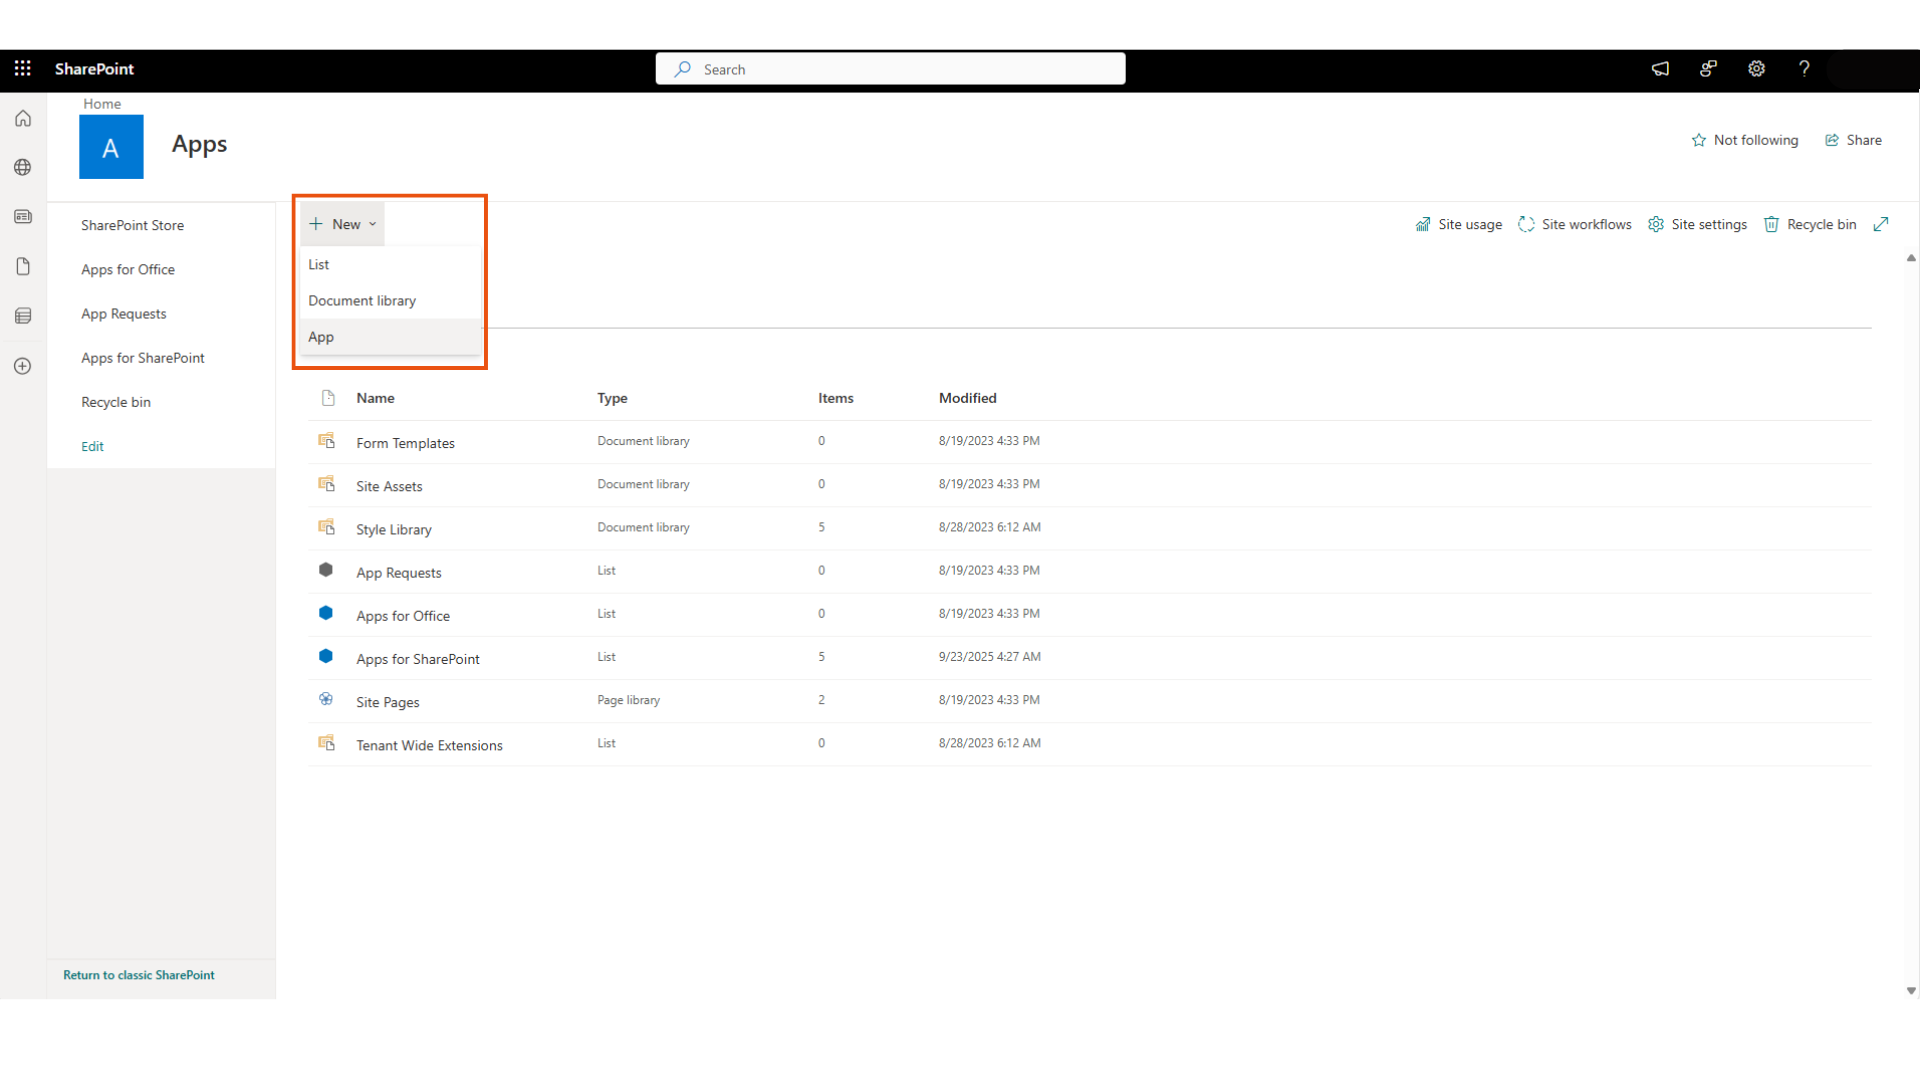This screenshot has height=1080, width=1920.
Task: Open Site settings link
Action: coord(1698,224)
